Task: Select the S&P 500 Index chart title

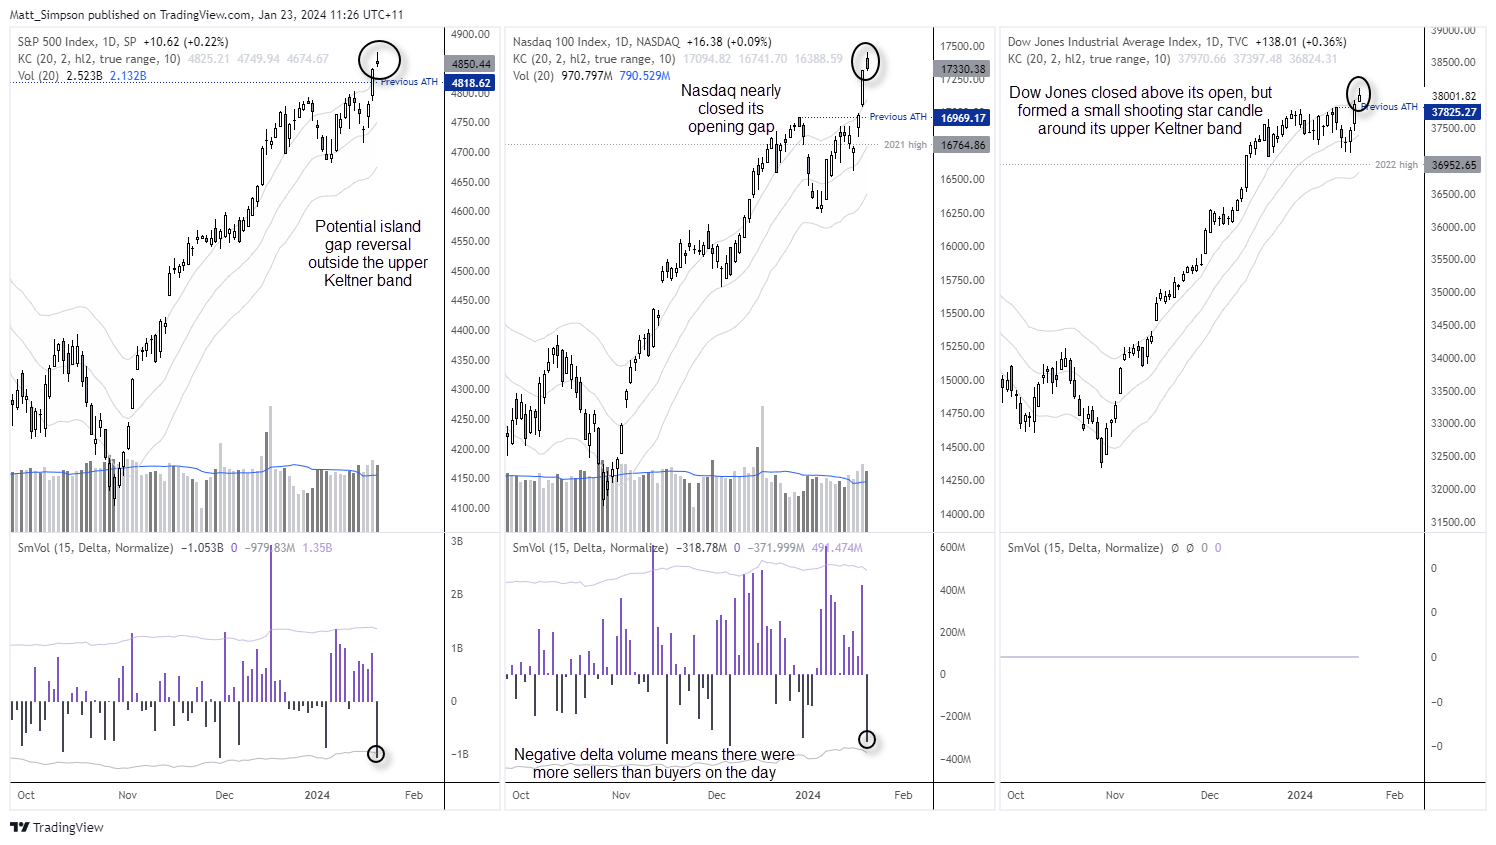Action: coord(123,42)
